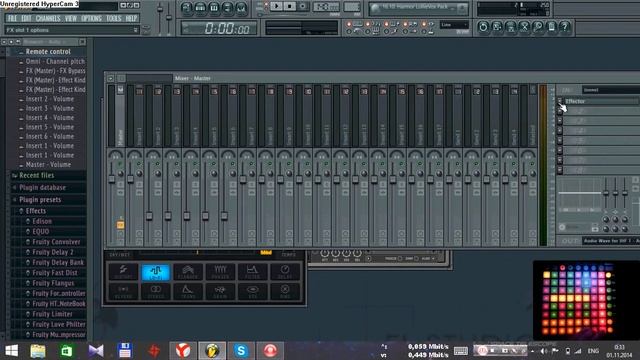Image resolution: width=640 pixels, height=360 pixels.
Task: Click the save project toolbar icon
Action: point(497,27)
